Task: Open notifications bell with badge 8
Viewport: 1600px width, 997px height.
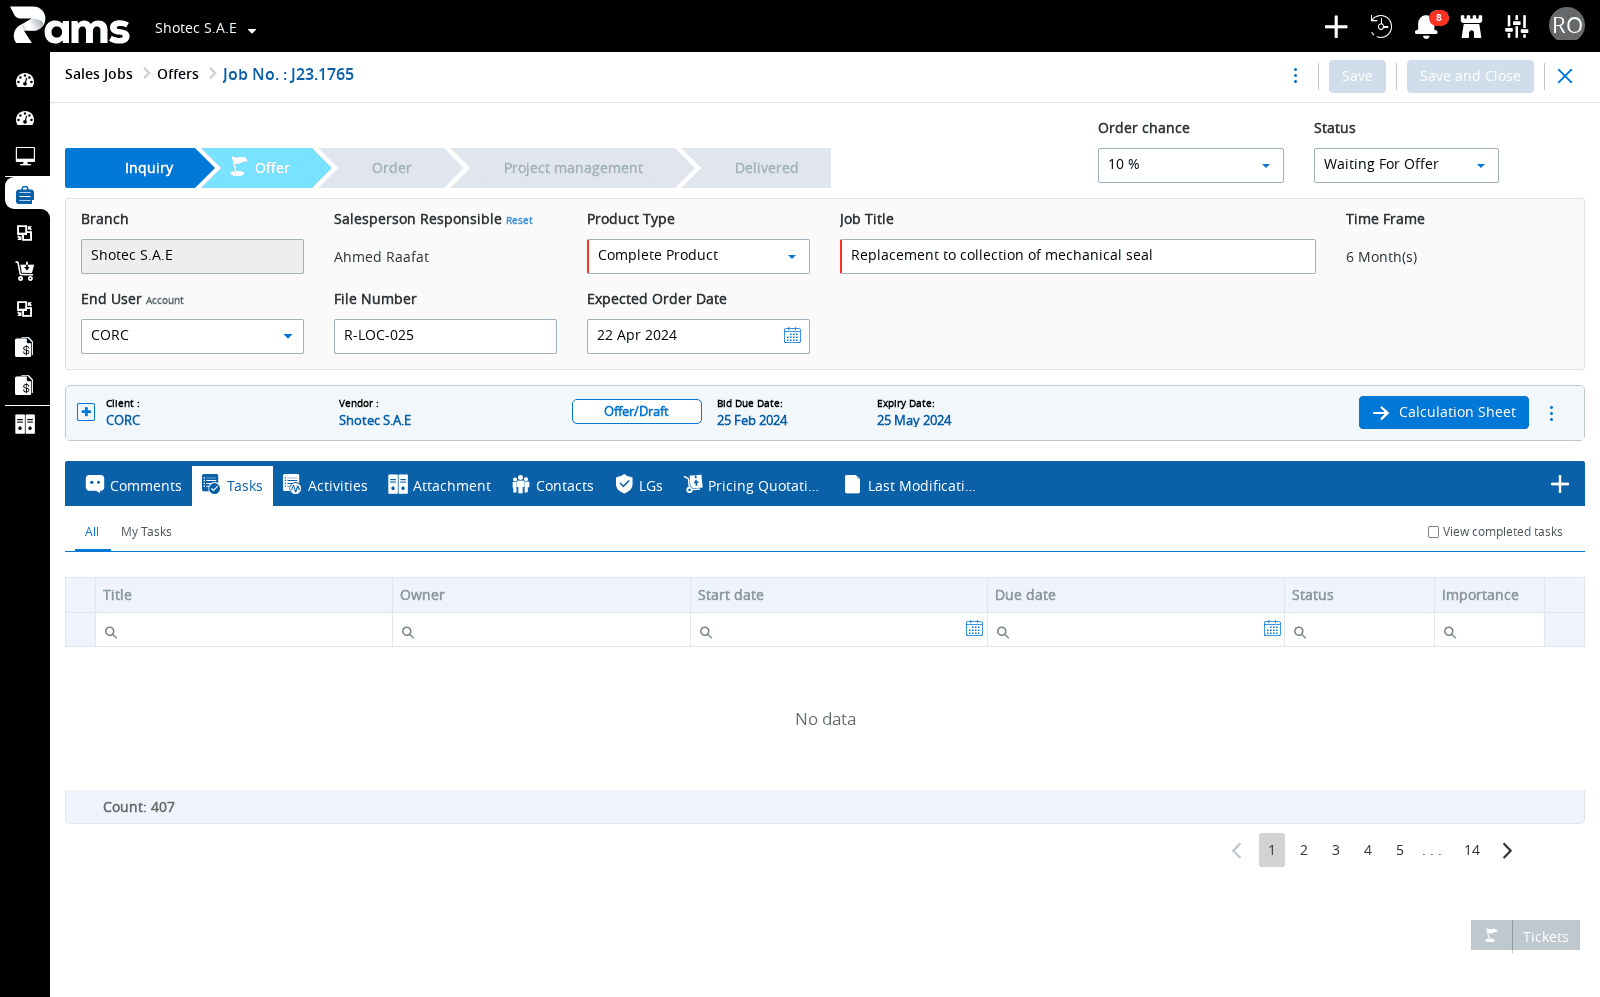Action: point(1427,26)
